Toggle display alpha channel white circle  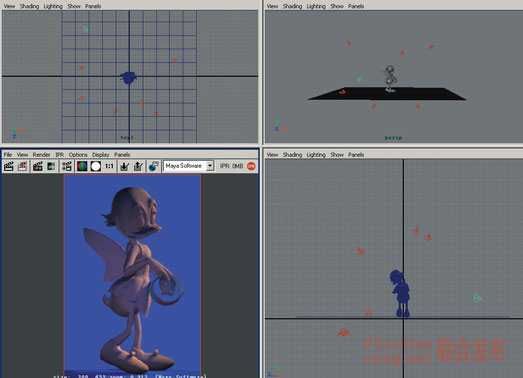[96, 166]
